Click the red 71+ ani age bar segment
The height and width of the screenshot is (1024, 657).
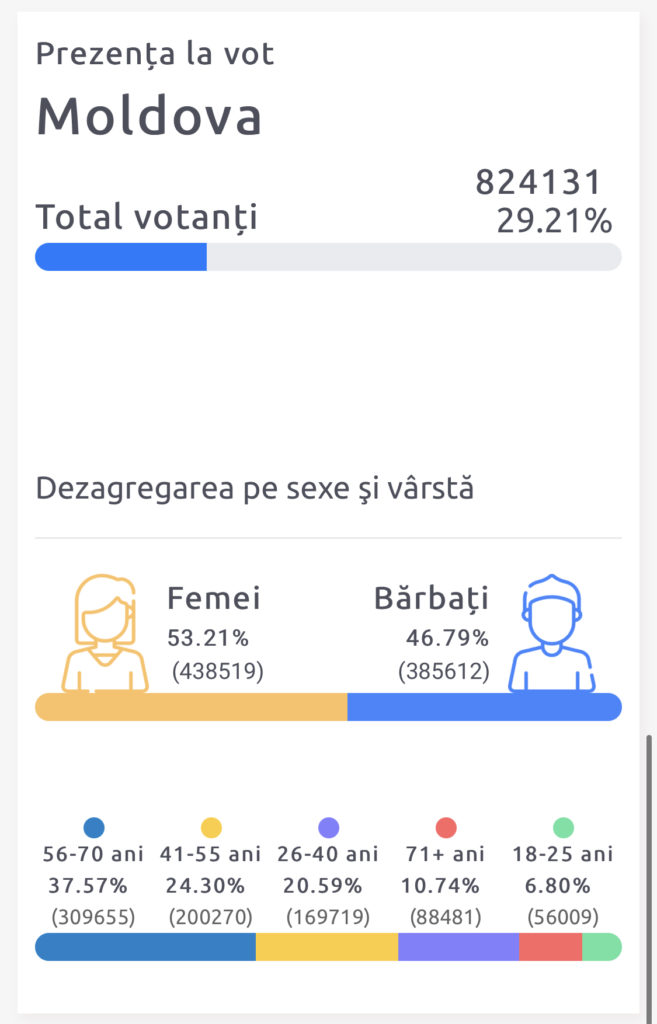tap(550, 947)
